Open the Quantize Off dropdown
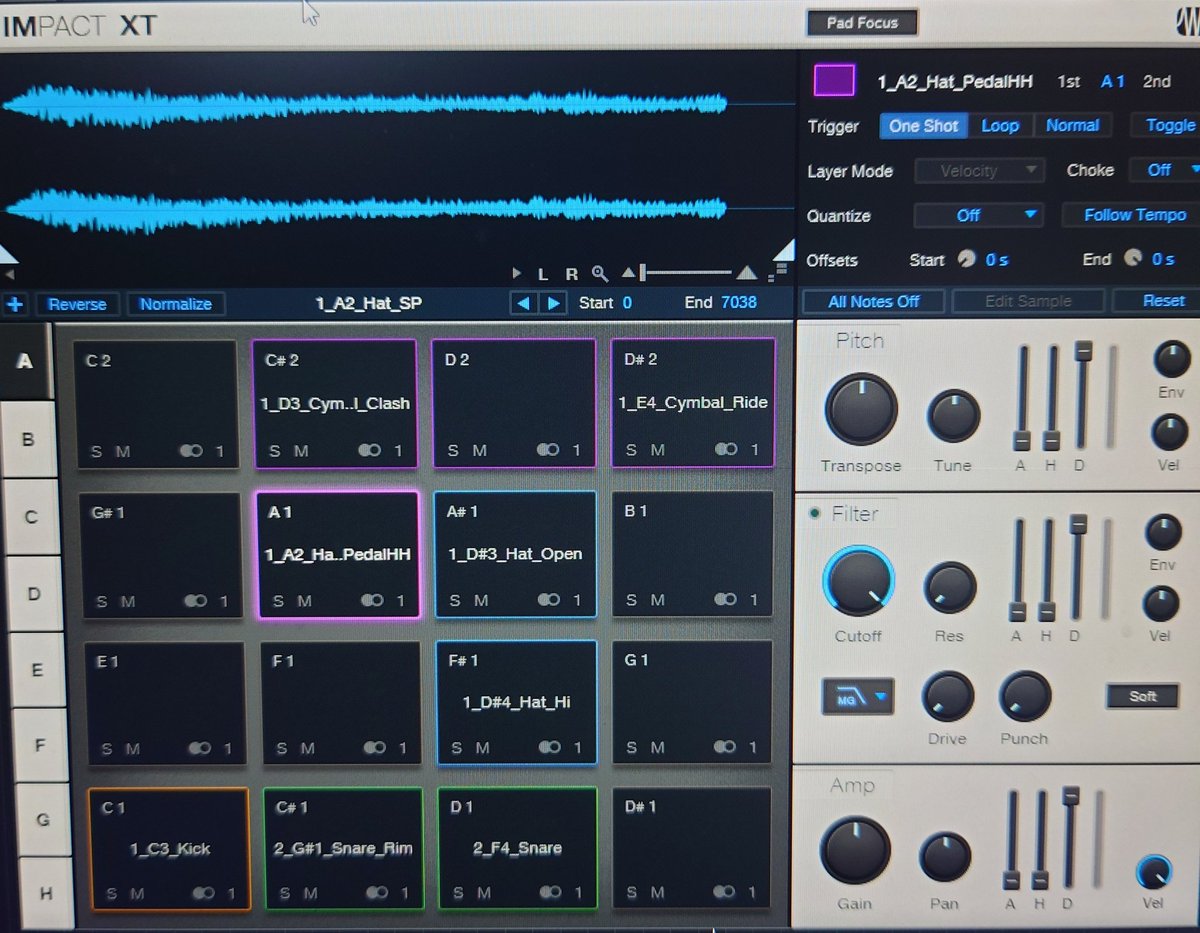1200x933 pixels. pyautogui.click(x=979, y=215)
